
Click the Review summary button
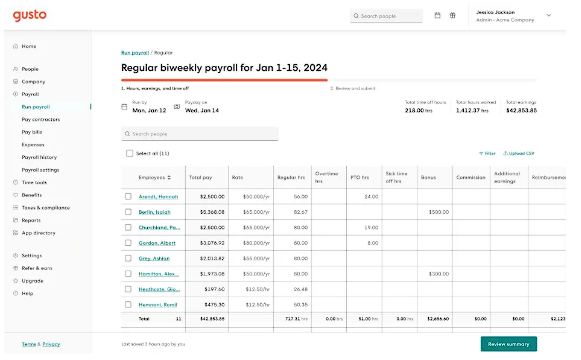[x=509, y=344]
